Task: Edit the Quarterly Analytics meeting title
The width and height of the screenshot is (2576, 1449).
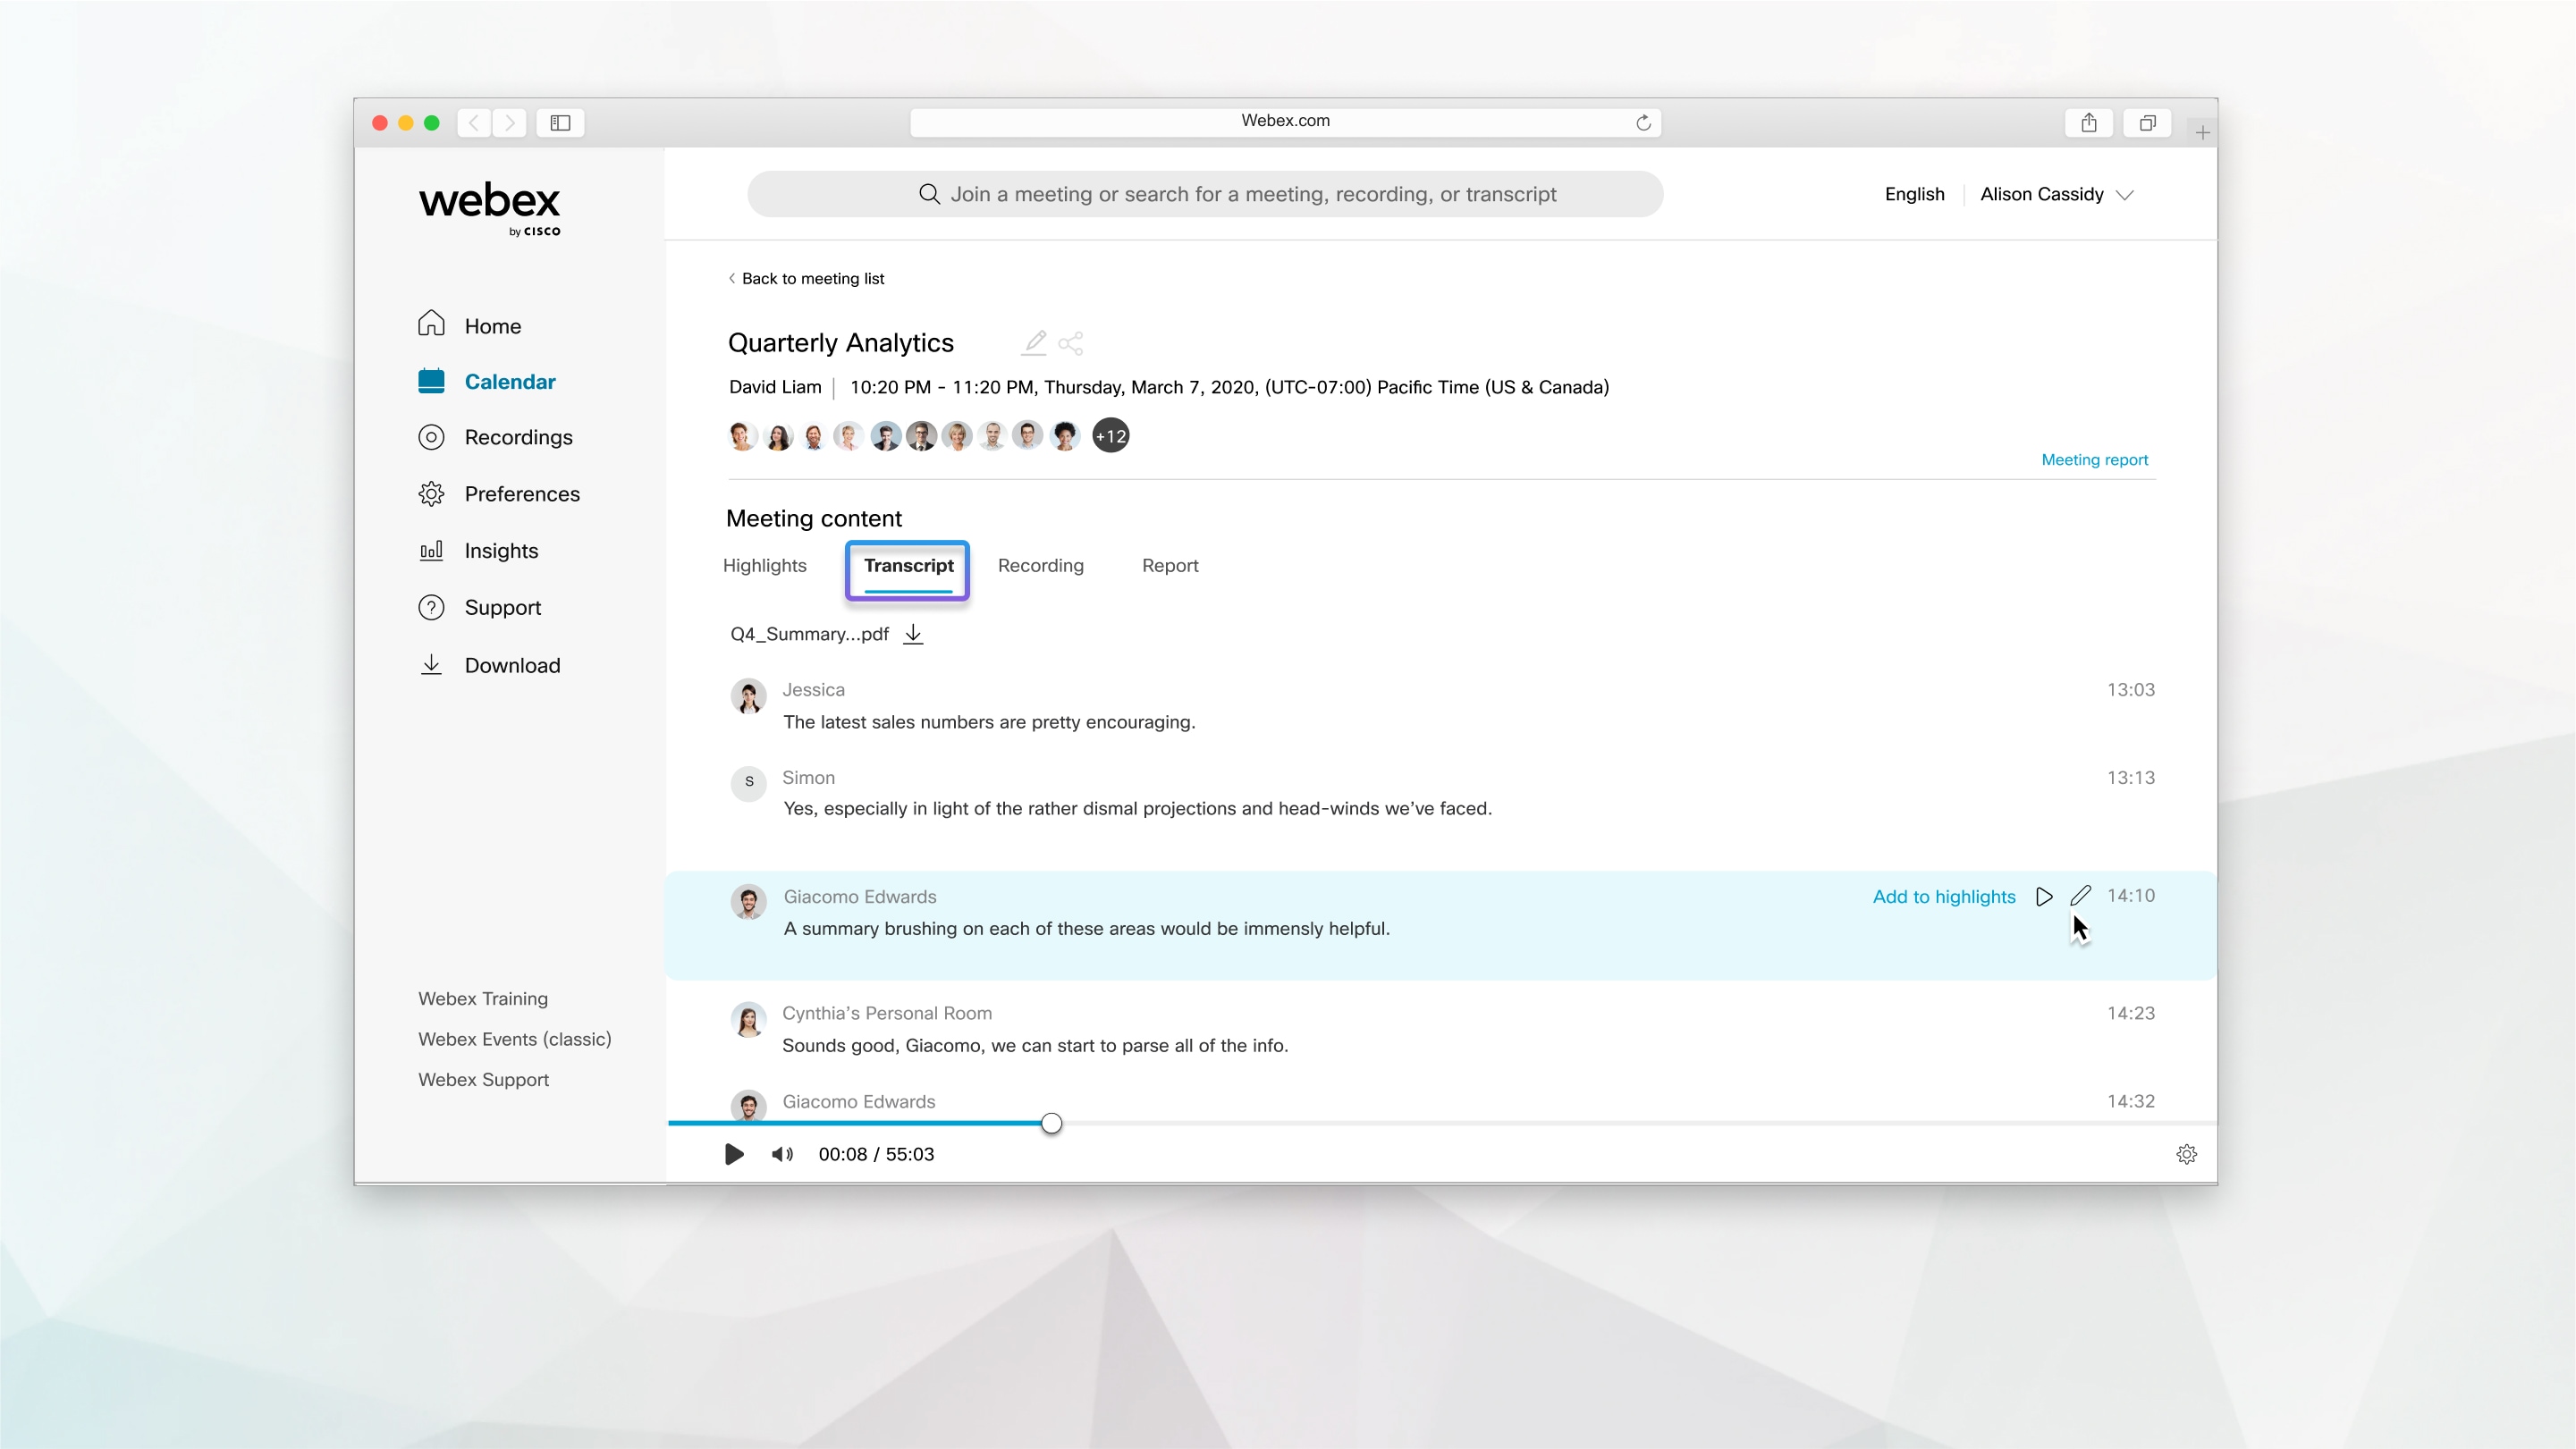Action: (x=1033, y=343)
